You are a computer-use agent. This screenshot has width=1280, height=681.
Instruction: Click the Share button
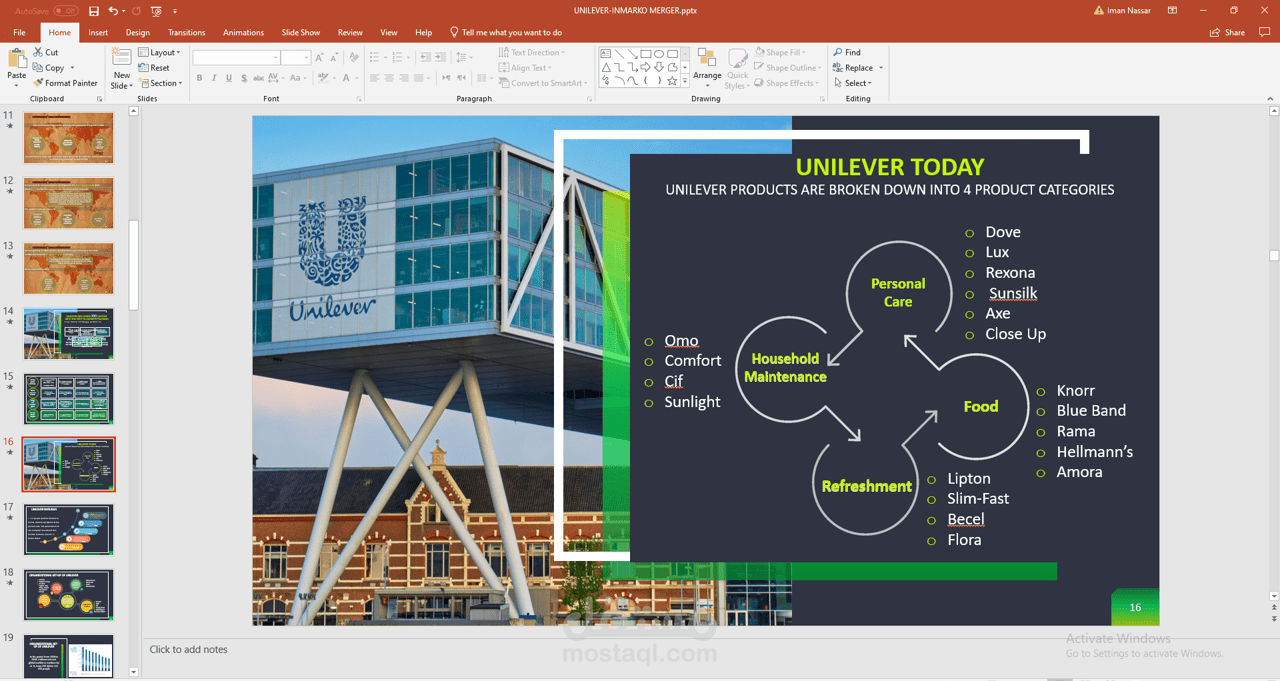[x=1228, y=32]
